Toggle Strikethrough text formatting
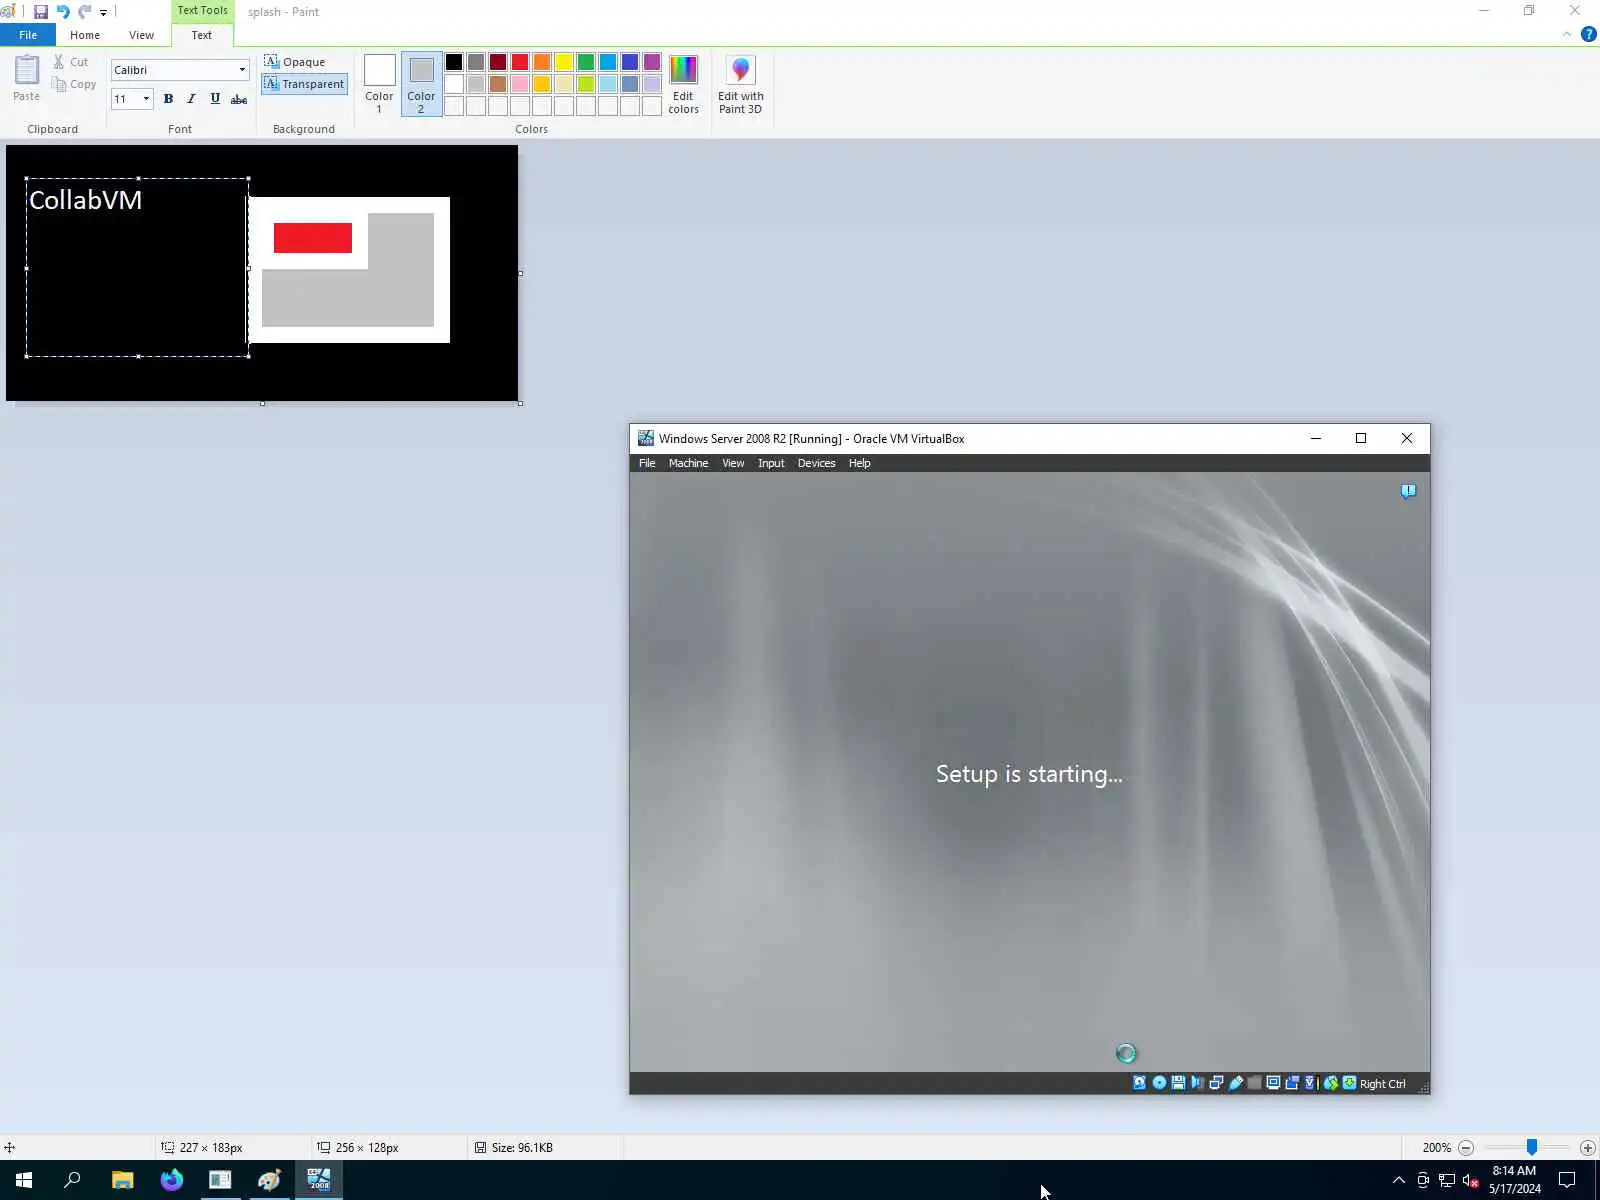The image size is (1600, 1200). point(239,98)
